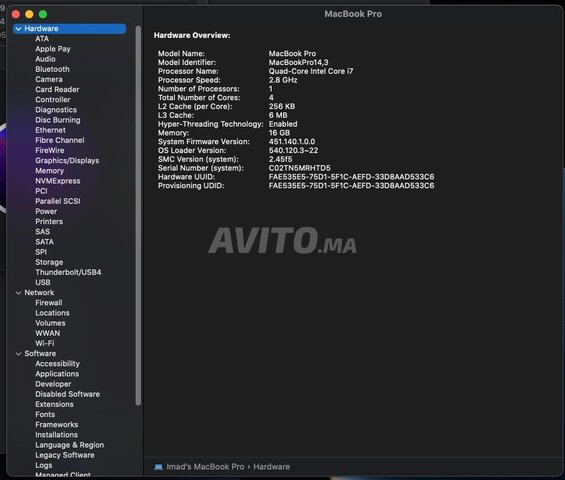Open Firewall settings info
This screenshot has width=565, height=480.
coord(49,303)
